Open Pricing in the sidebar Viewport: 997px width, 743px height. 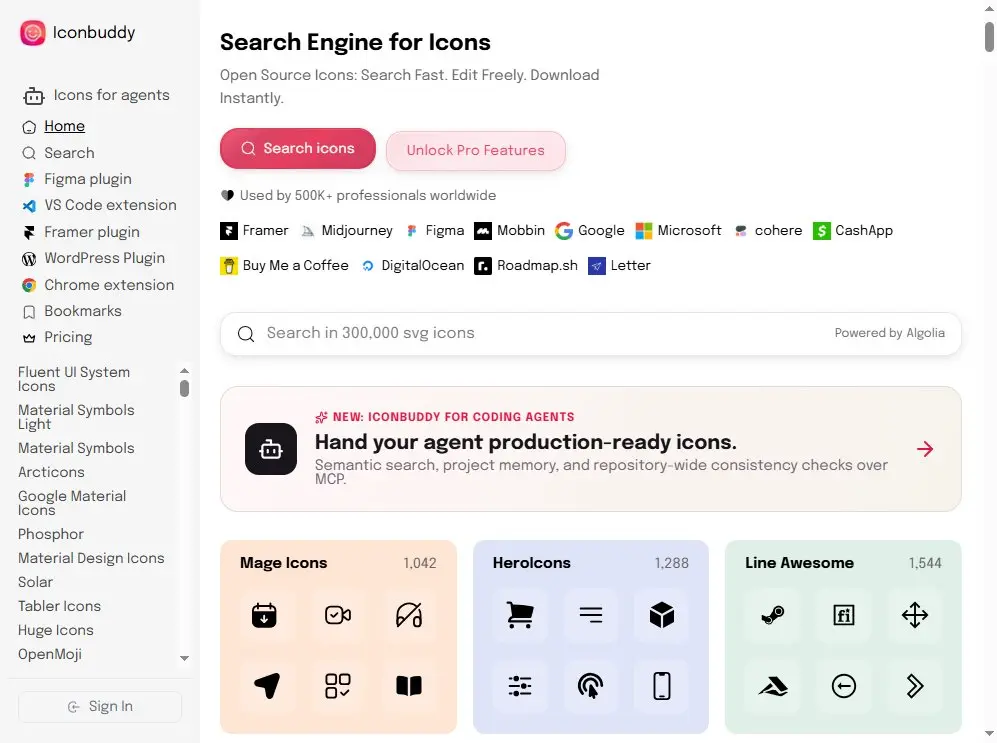(68, 337)
